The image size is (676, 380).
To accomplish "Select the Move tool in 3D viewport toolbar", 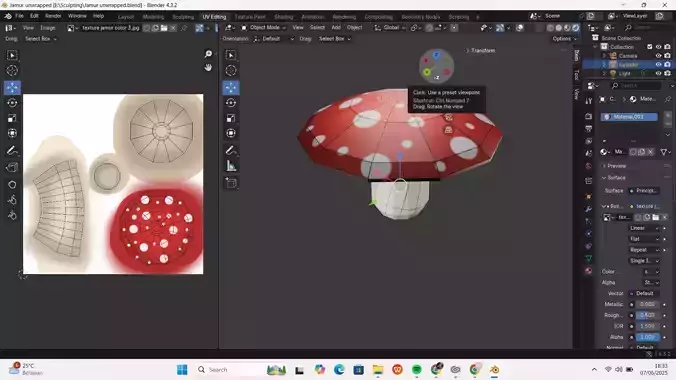I will 231,88.
